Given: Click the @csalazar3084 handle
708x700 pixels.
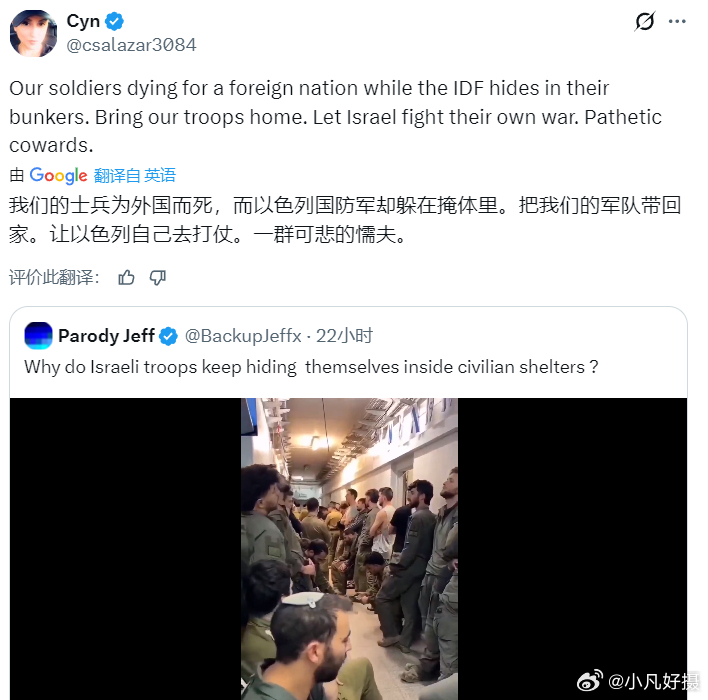Looking at the screenshot, I should tap(131, 45).
